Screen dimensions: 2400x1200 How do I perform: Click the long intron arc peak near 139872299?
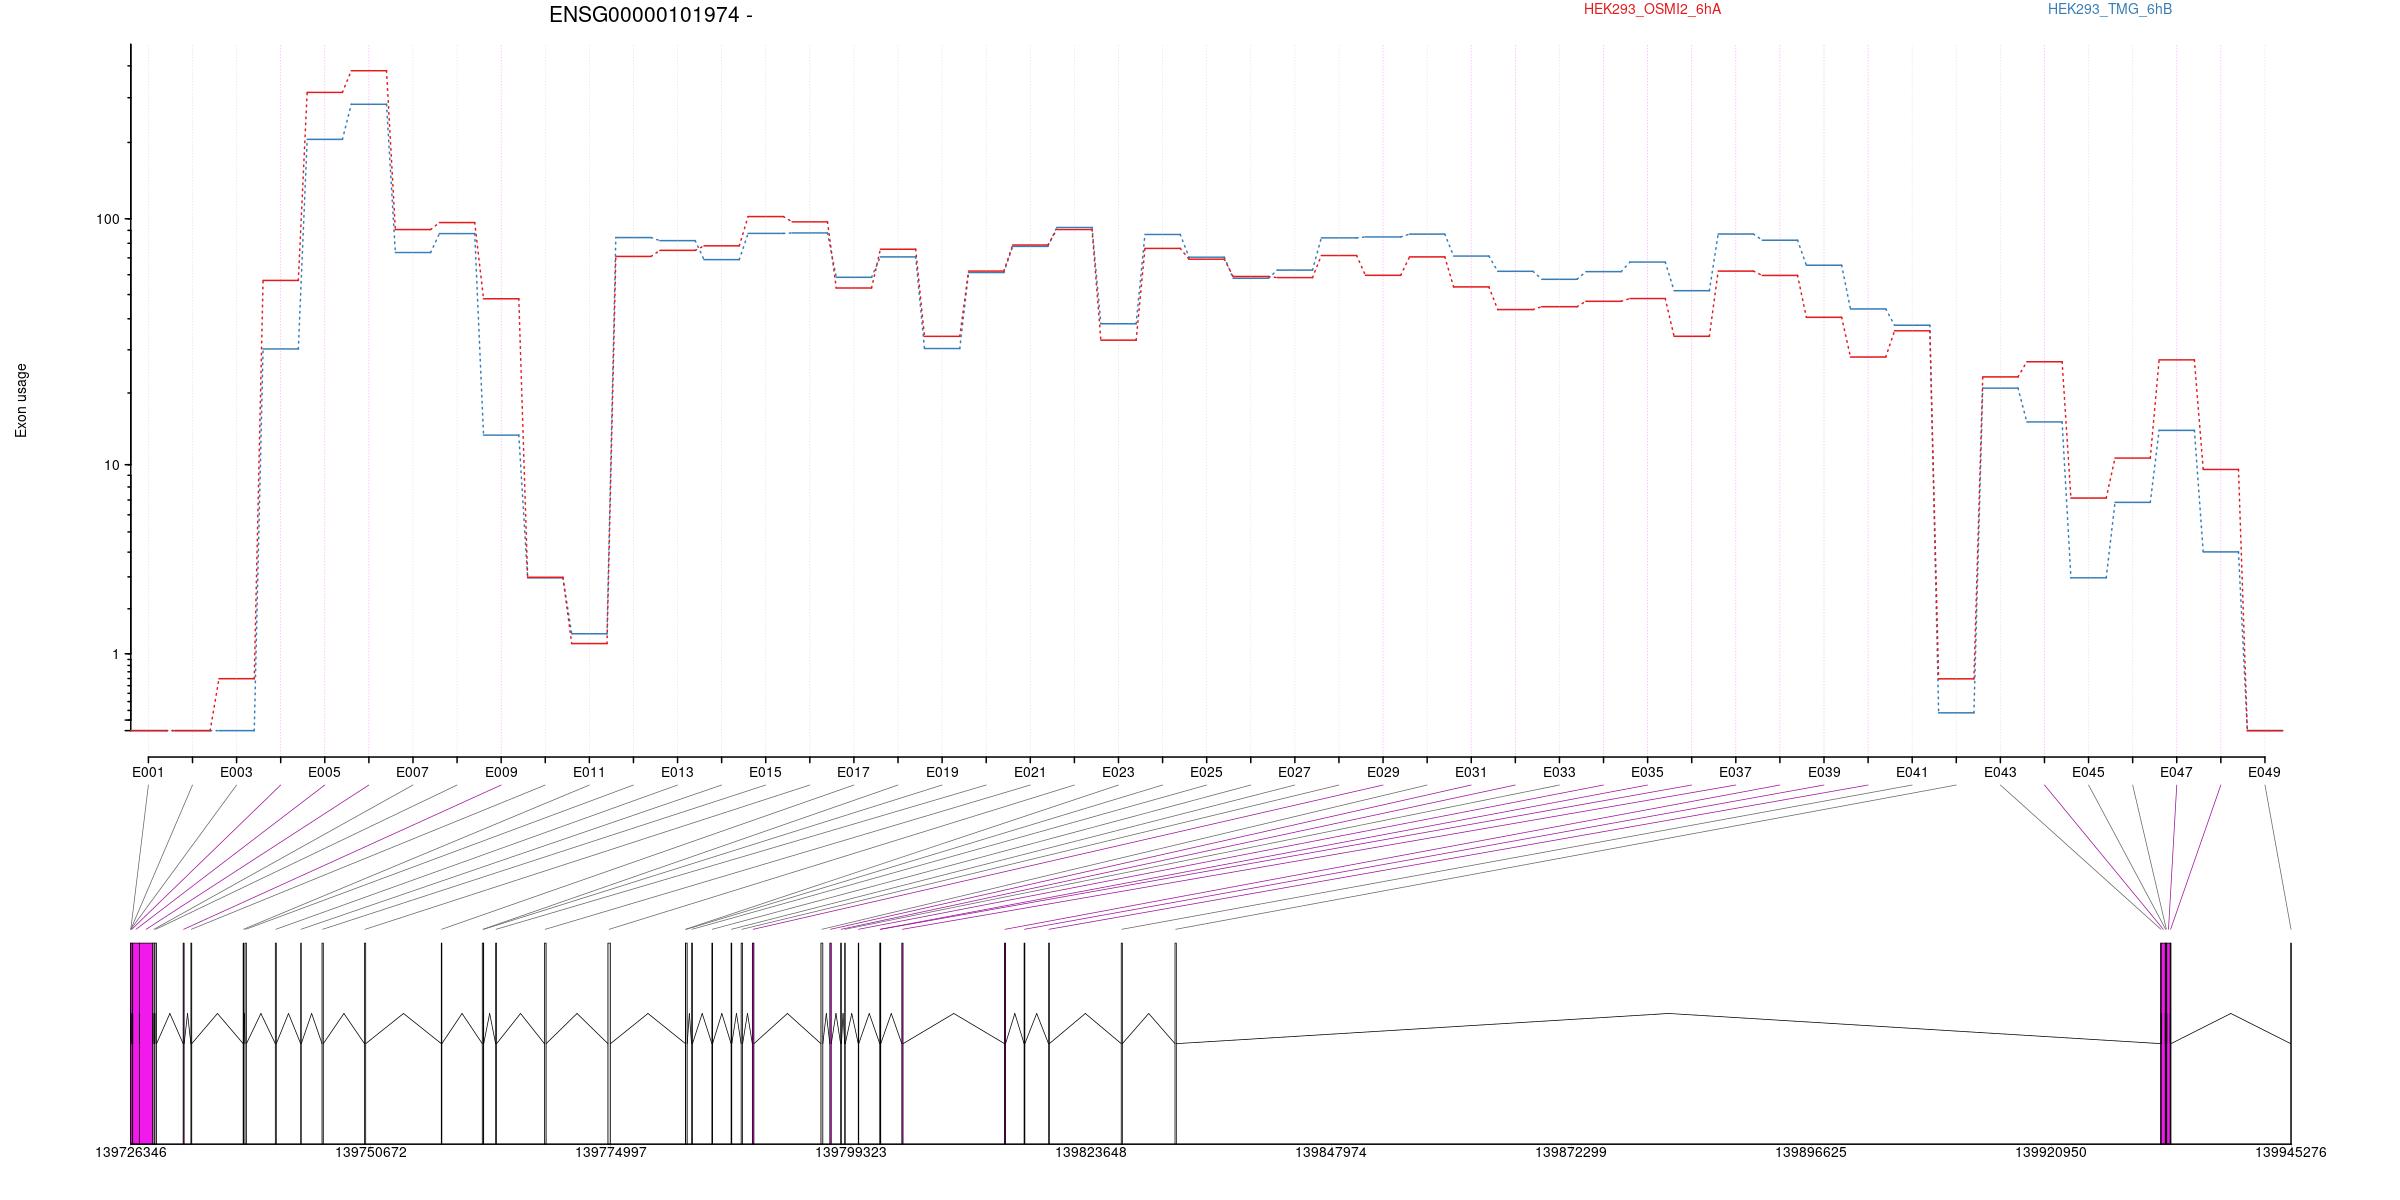[x=1668, y=1014]
